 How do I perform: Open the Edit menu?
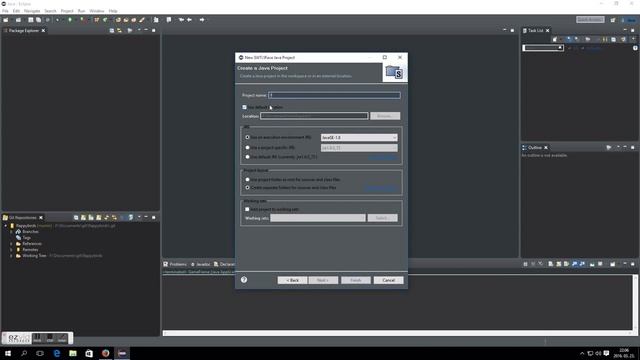(16, 11)
